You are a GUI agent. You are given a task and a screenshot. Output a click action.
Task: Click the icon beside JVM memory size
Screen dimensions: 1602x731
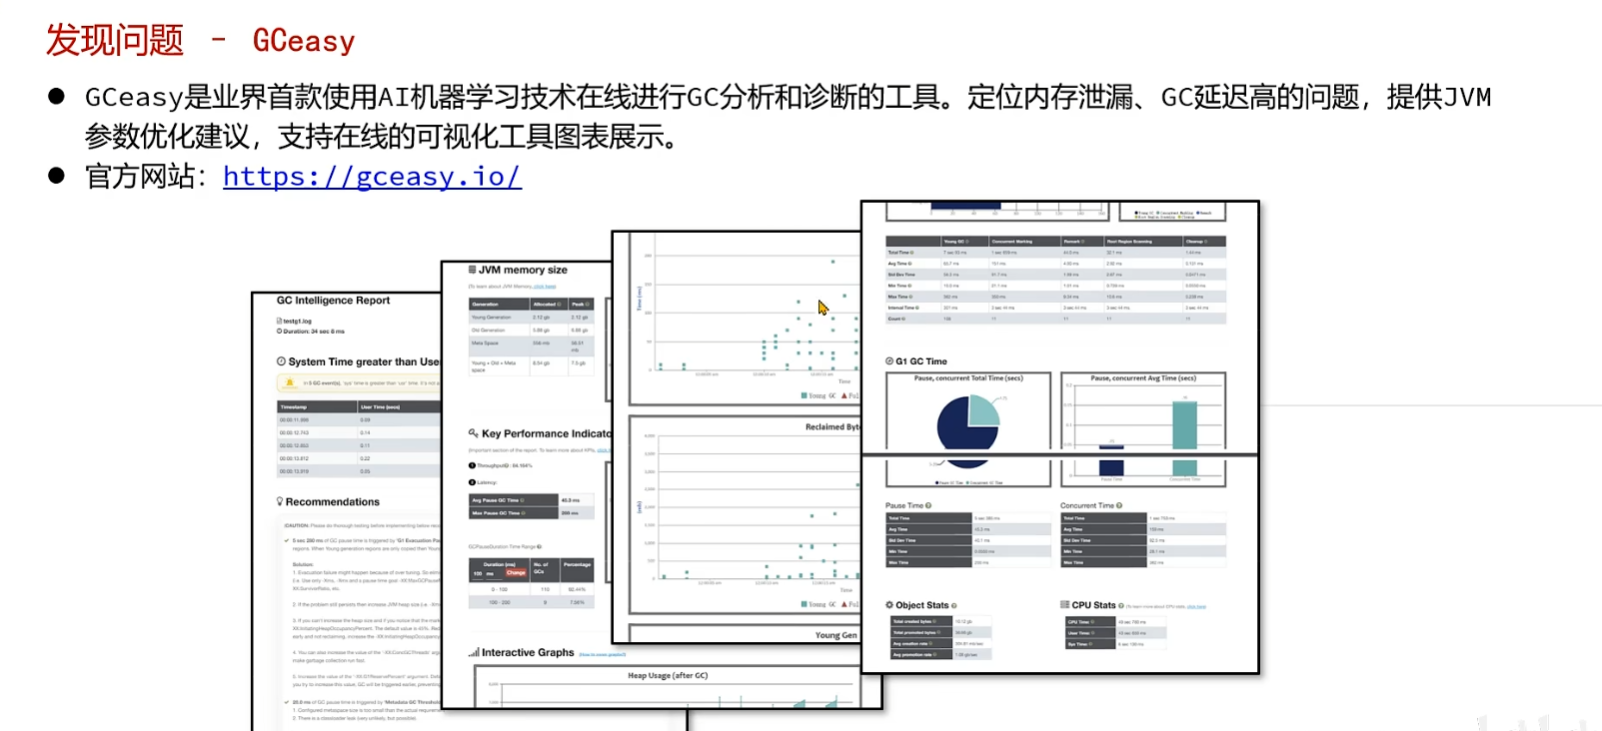472,270
